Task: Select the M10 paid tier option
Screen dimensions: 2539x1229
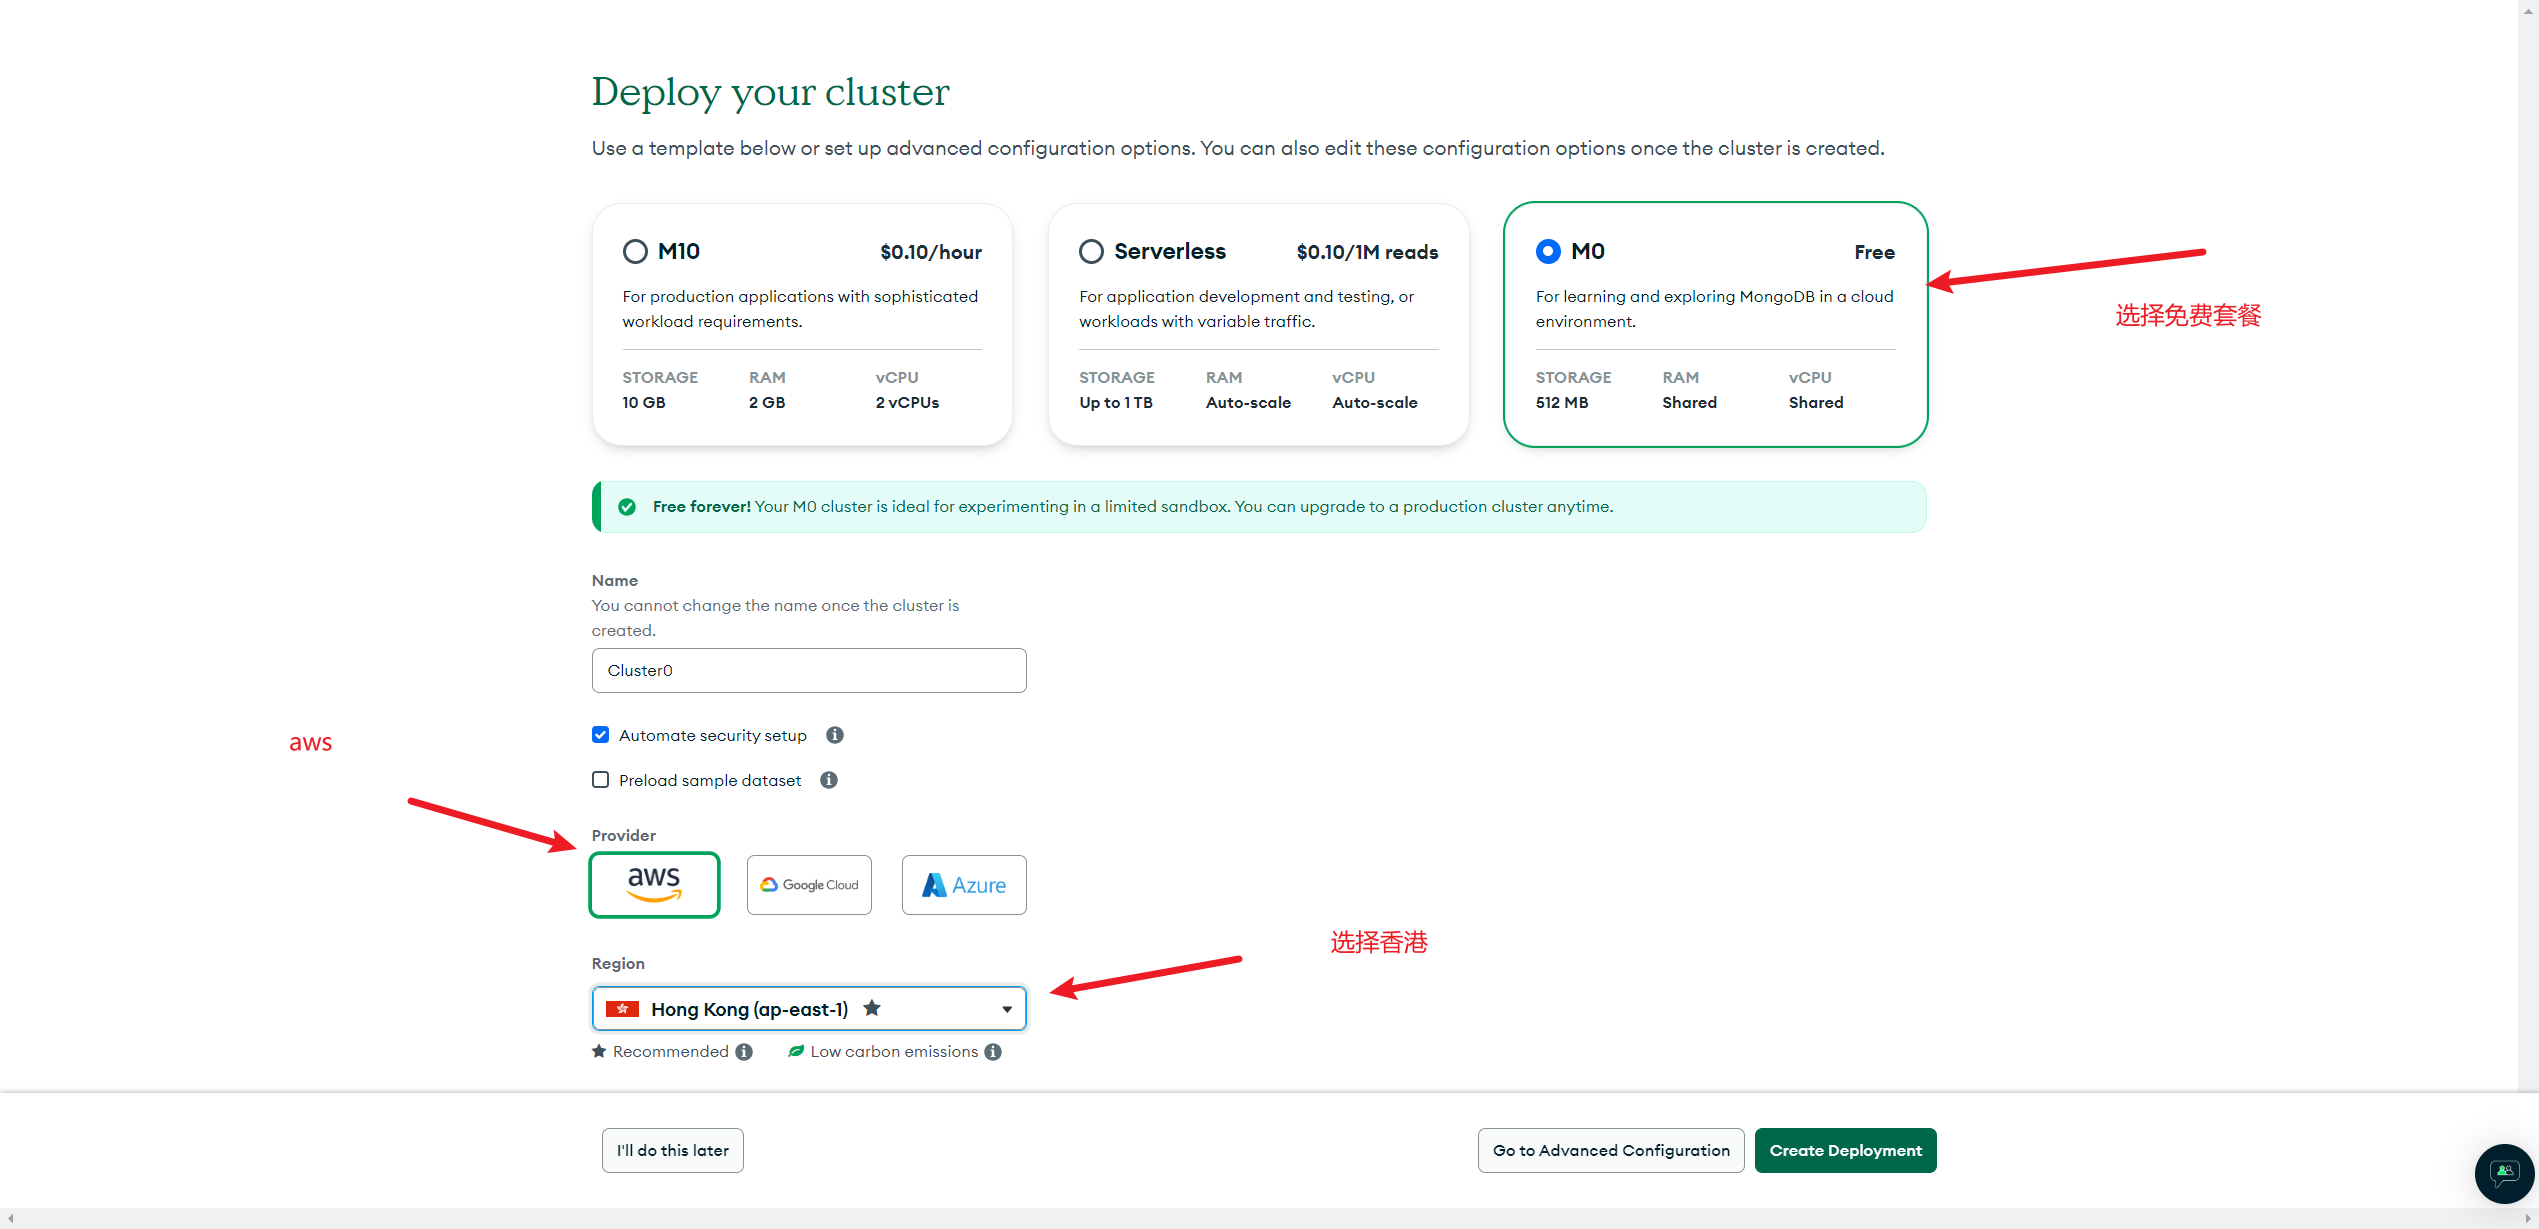Action: (635, 251)
